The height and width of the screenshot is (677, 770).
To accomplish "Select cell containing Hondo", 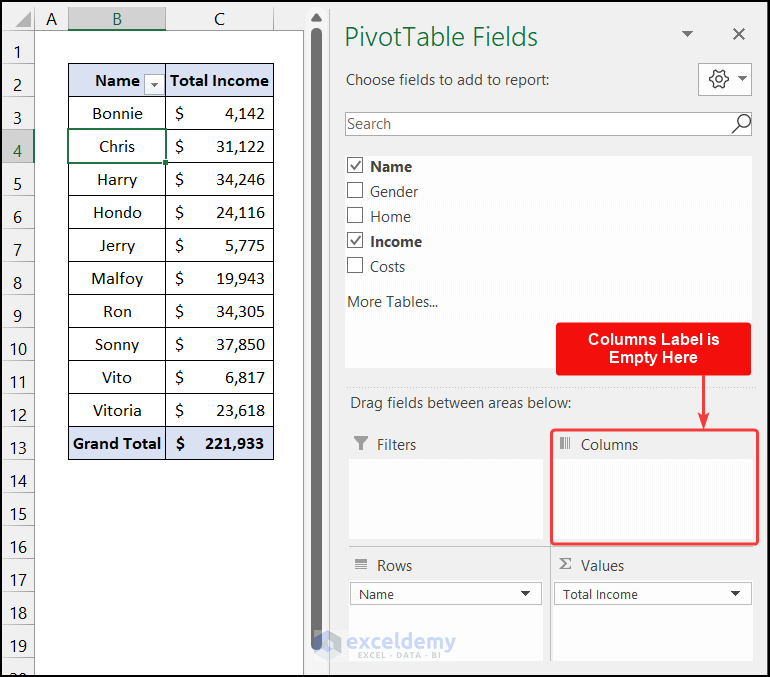I will click(117, 212).
